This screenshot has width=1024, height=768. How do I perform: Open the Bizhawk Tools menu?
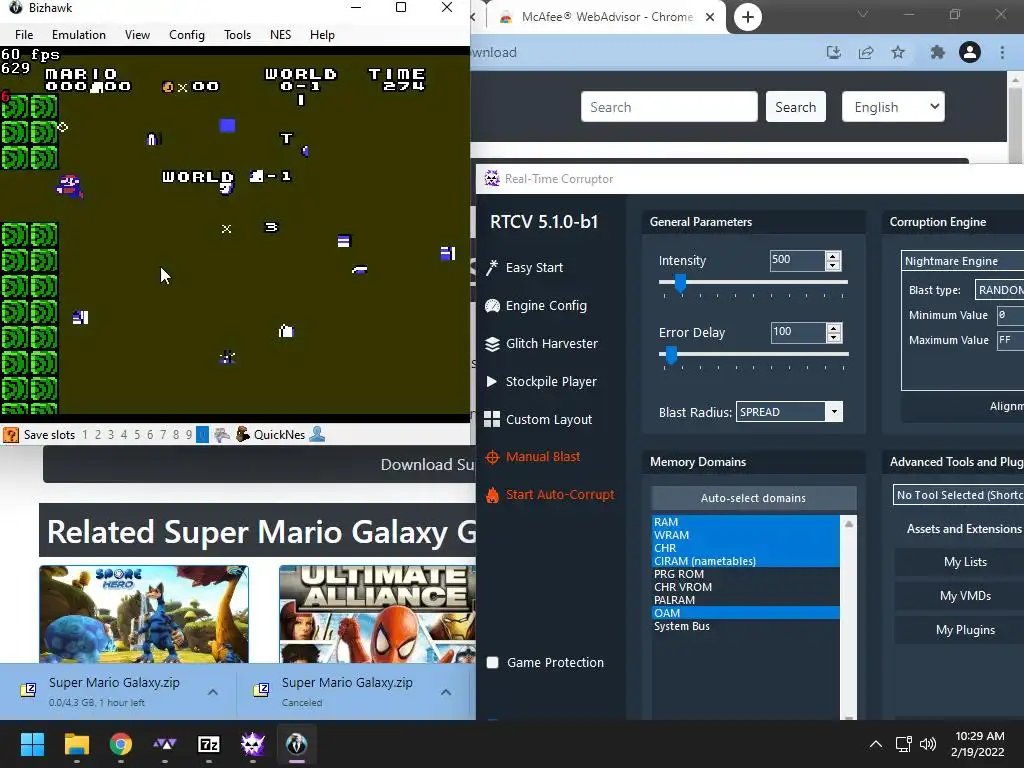(x=237, y=35)
